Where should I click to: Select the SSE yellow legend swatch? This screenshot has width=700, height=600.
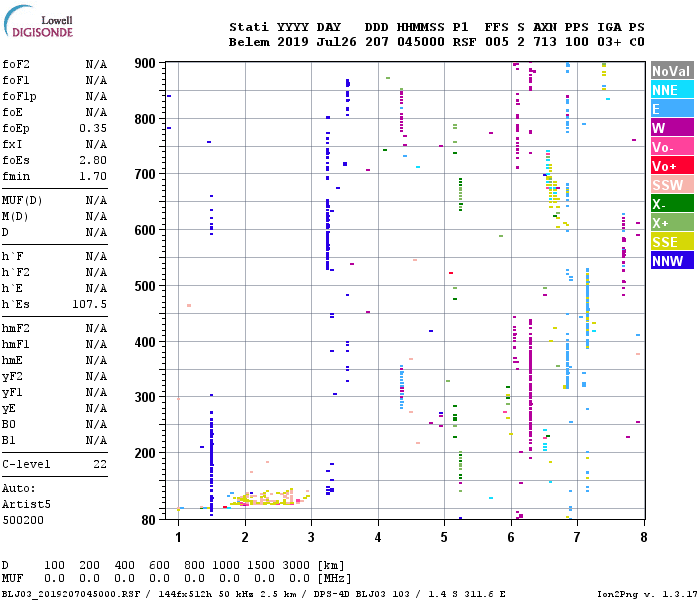point(672,242)
